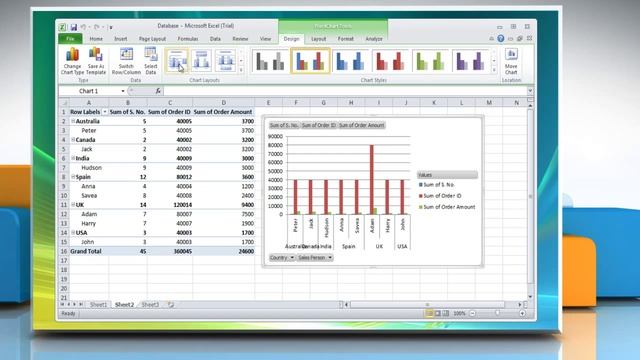The width and height of the screenshot is (640, 360).
Task: Open the chart tools Format tab
Action: 345,39
